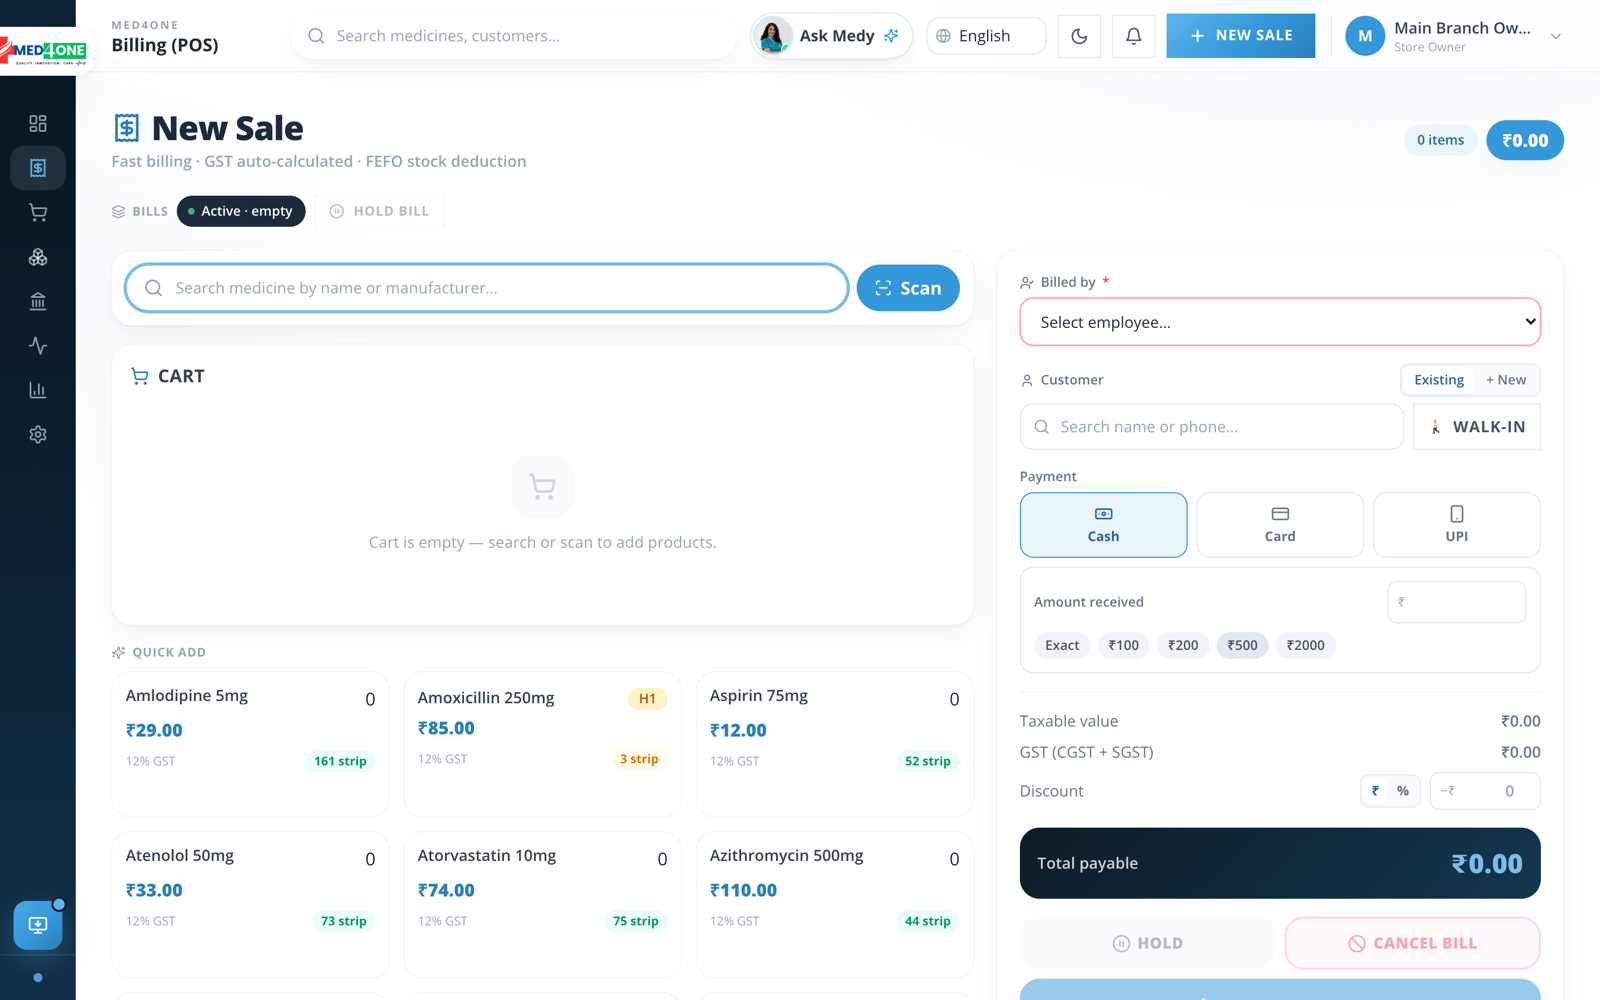Screen dimensions: 1600x1000
Task: Open the shopping cart sidebar icon
Action: (38, 212)
